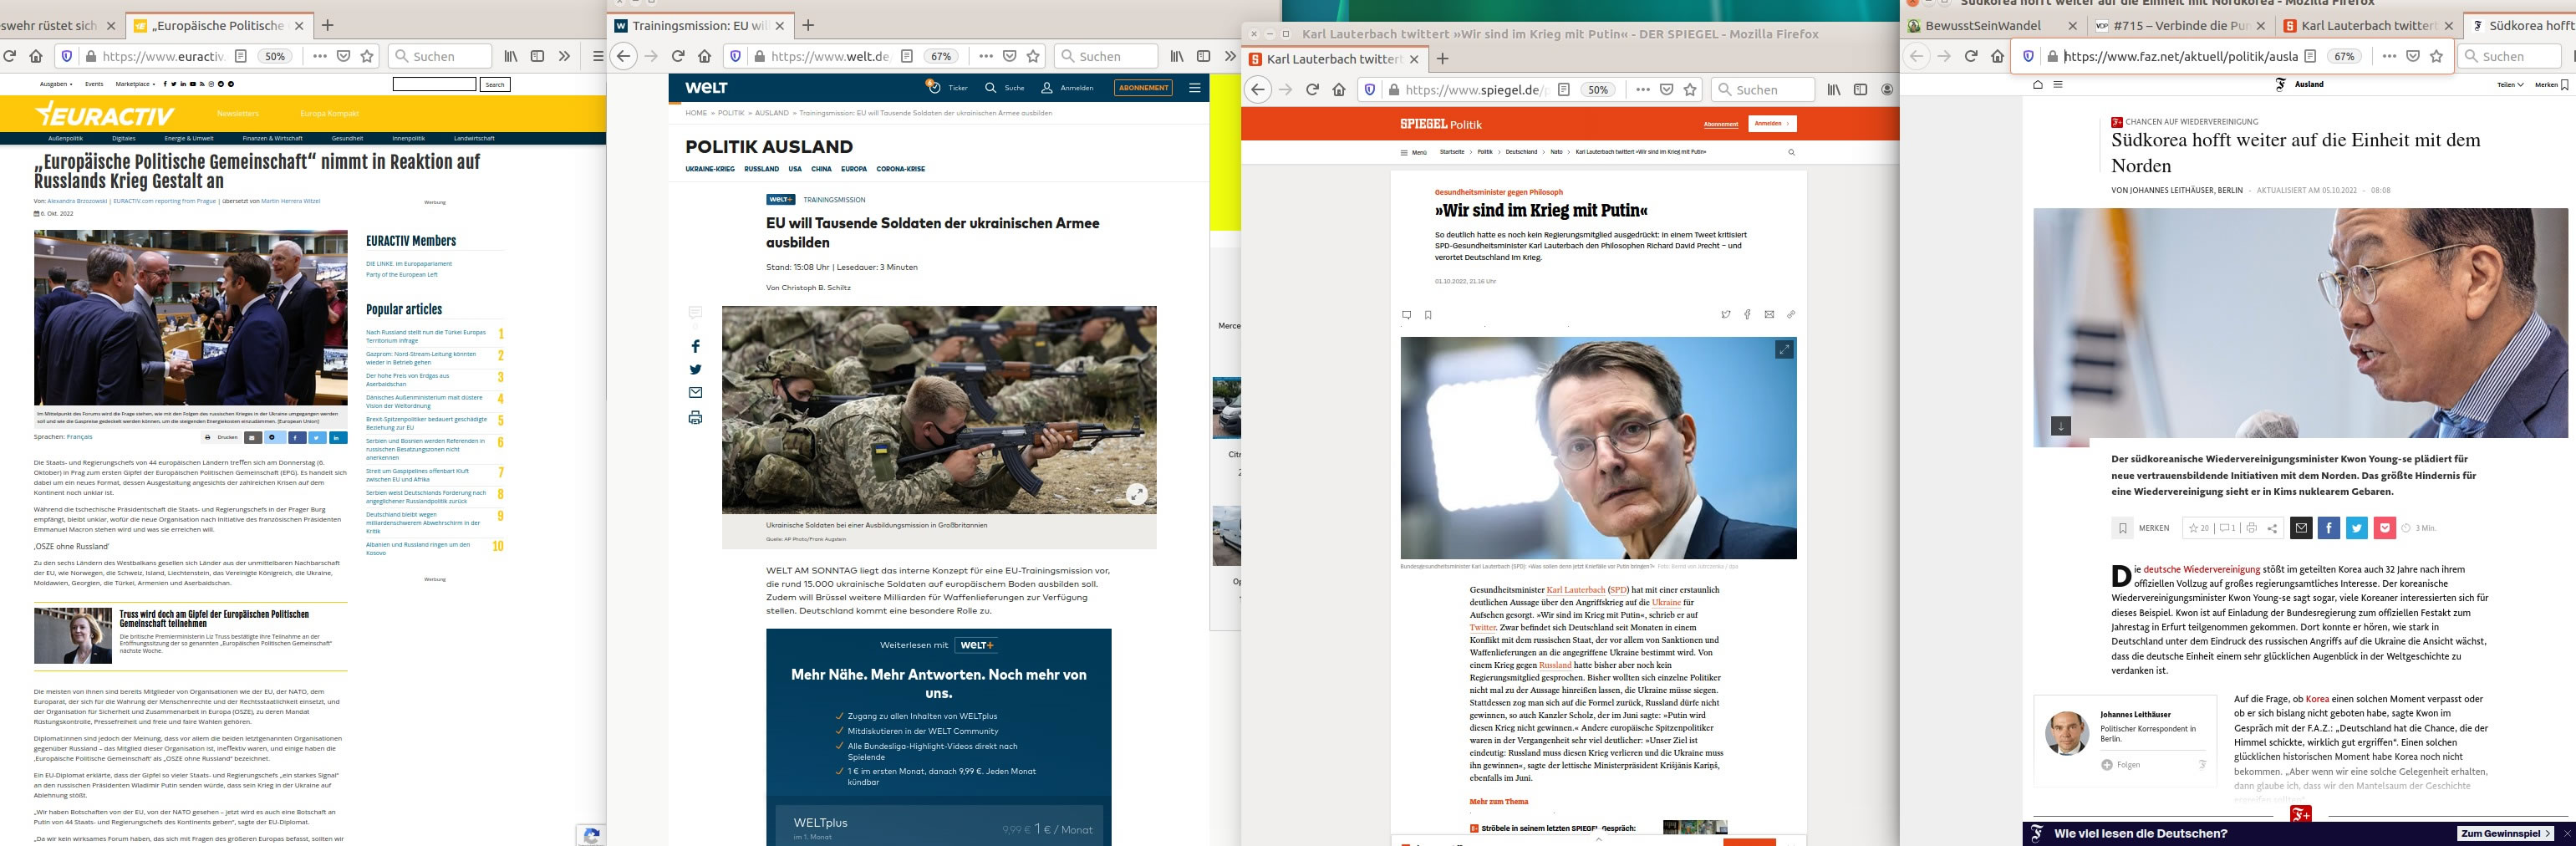Image resolution: width=2576 pixels, height=846 pixels.
Task: Print the Welt article
Action: click(x=695, y=417)
